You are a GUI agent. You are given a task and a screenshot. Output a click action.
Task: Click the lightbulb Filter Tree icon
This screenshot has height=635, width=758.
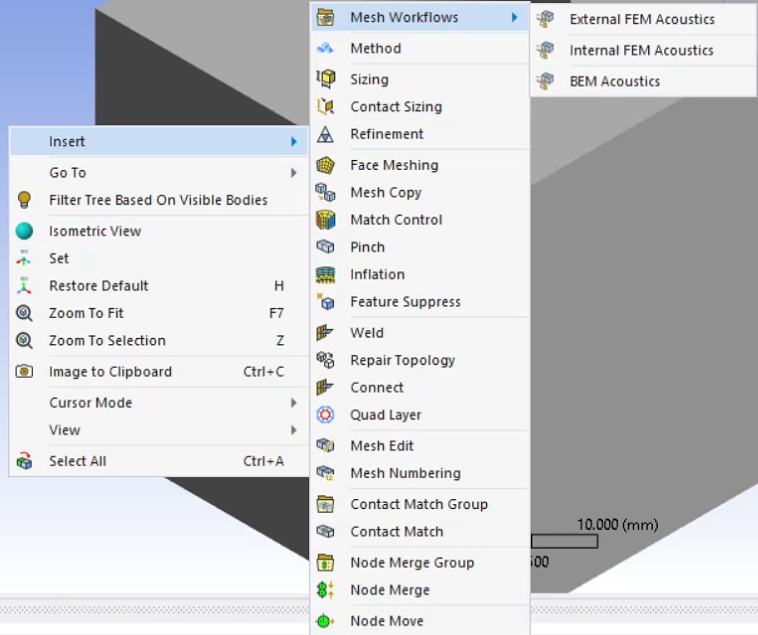pyautogui.click(x=24, y=200)
